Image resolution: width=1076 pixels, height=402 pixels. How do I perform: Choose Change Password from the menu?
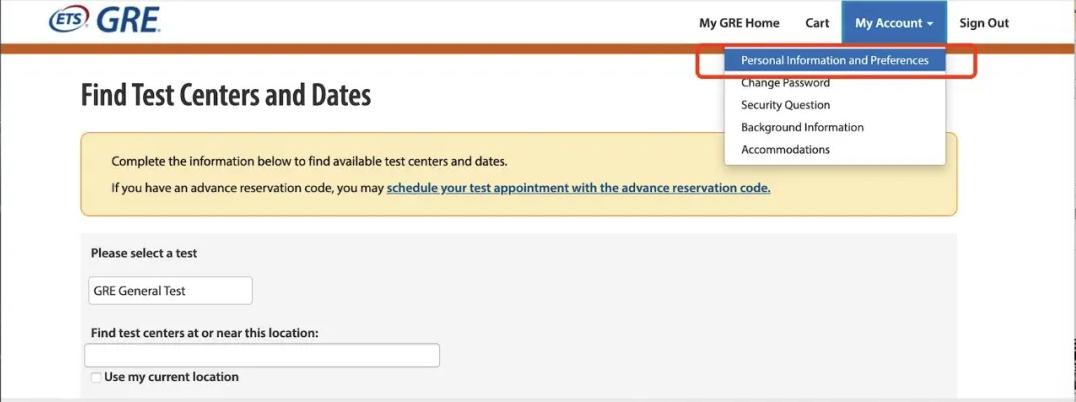[785, 83]
